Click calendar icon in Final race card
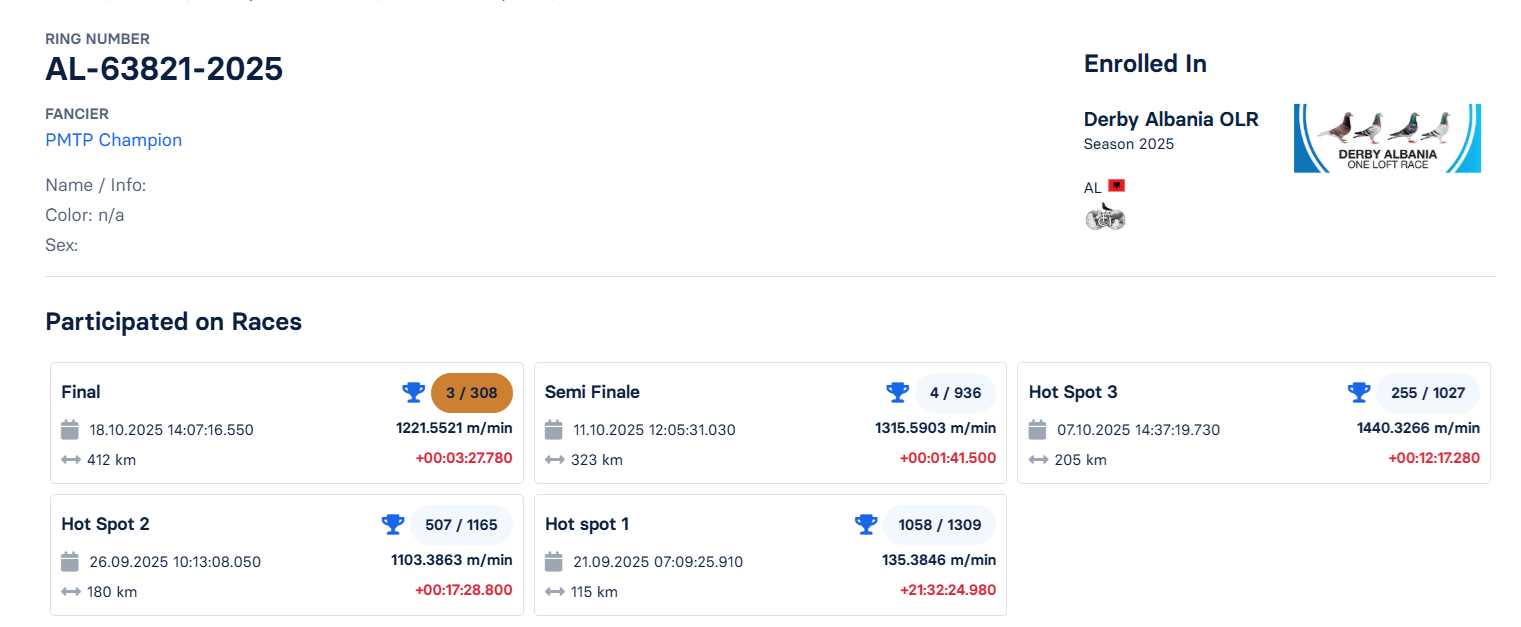This screenshot has width=1521, height=627. (70, 430)
